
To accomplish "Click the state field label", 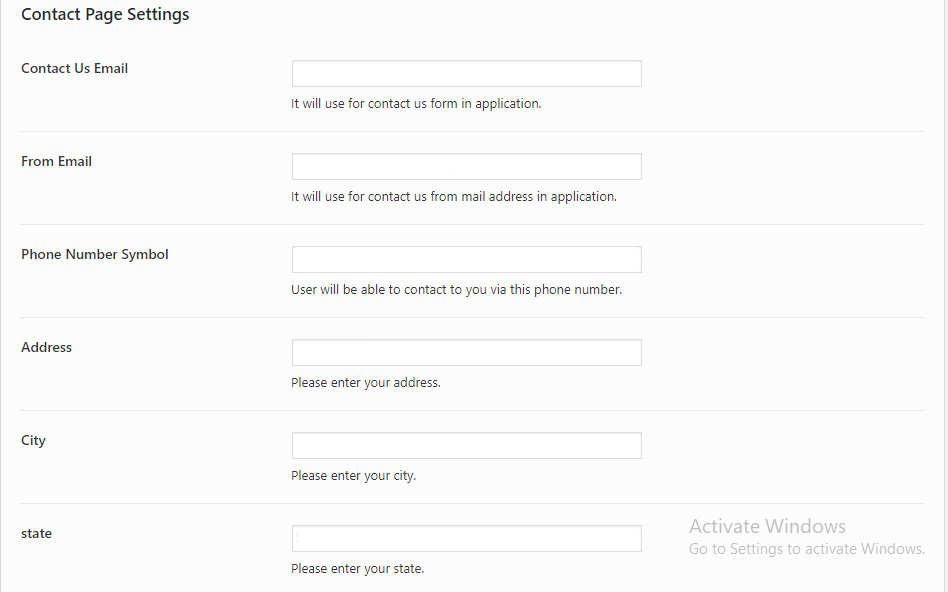I will (37, 534).
